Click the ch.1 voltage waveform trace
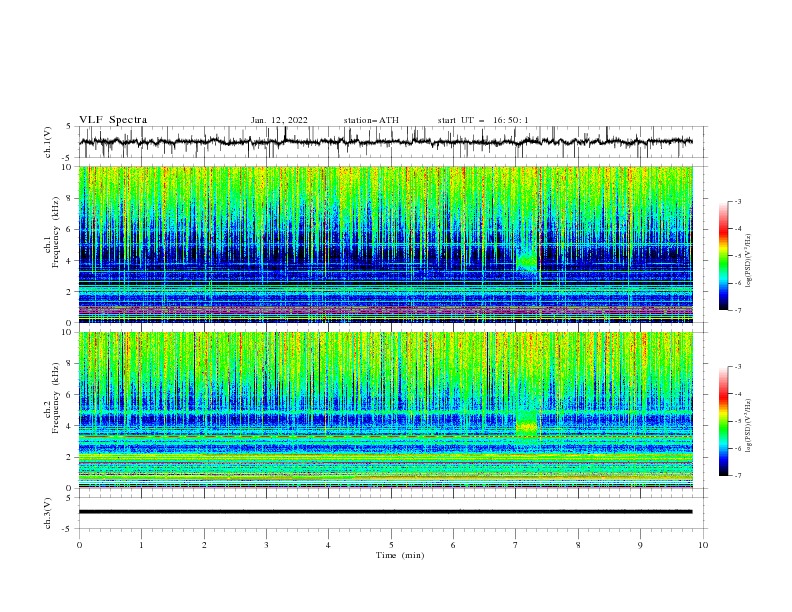 pyautogui.click(x=385, y=142)
